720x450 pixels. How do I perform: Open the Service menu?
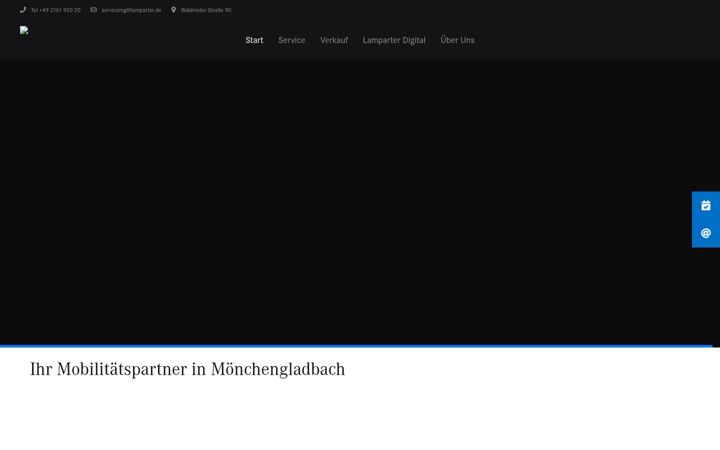292,40
